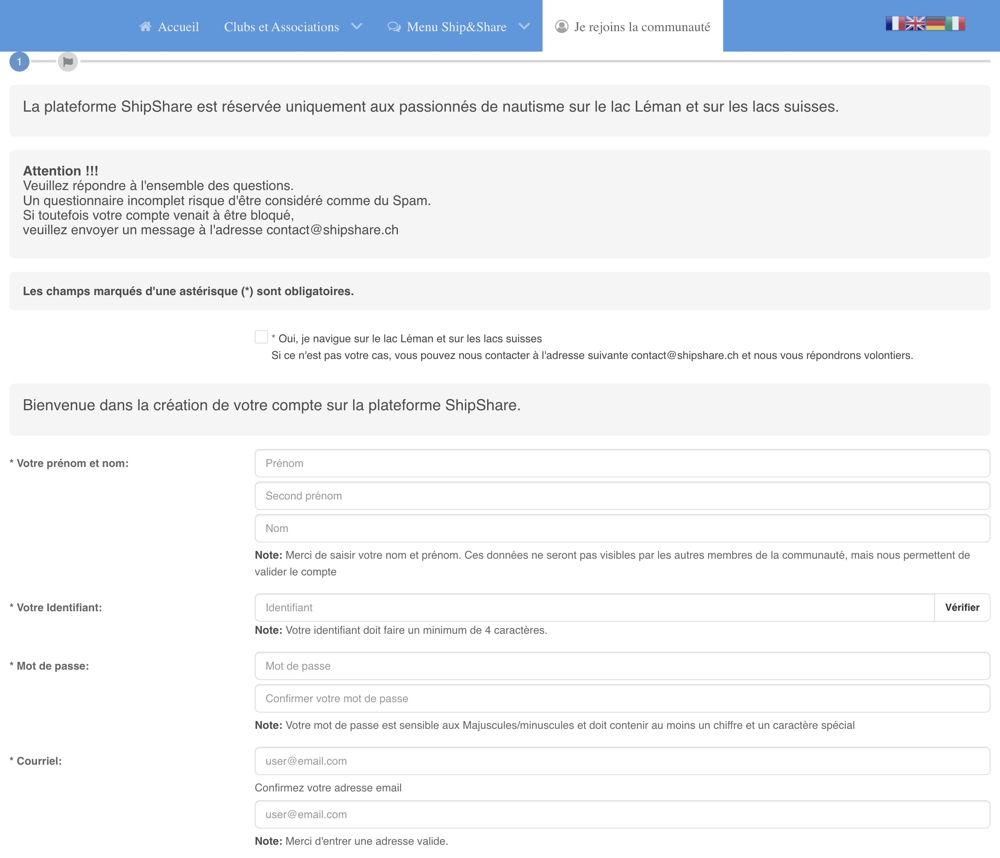Pick the Italian flag language
The width and height of the screenshot is (1000, 858).
956,23
